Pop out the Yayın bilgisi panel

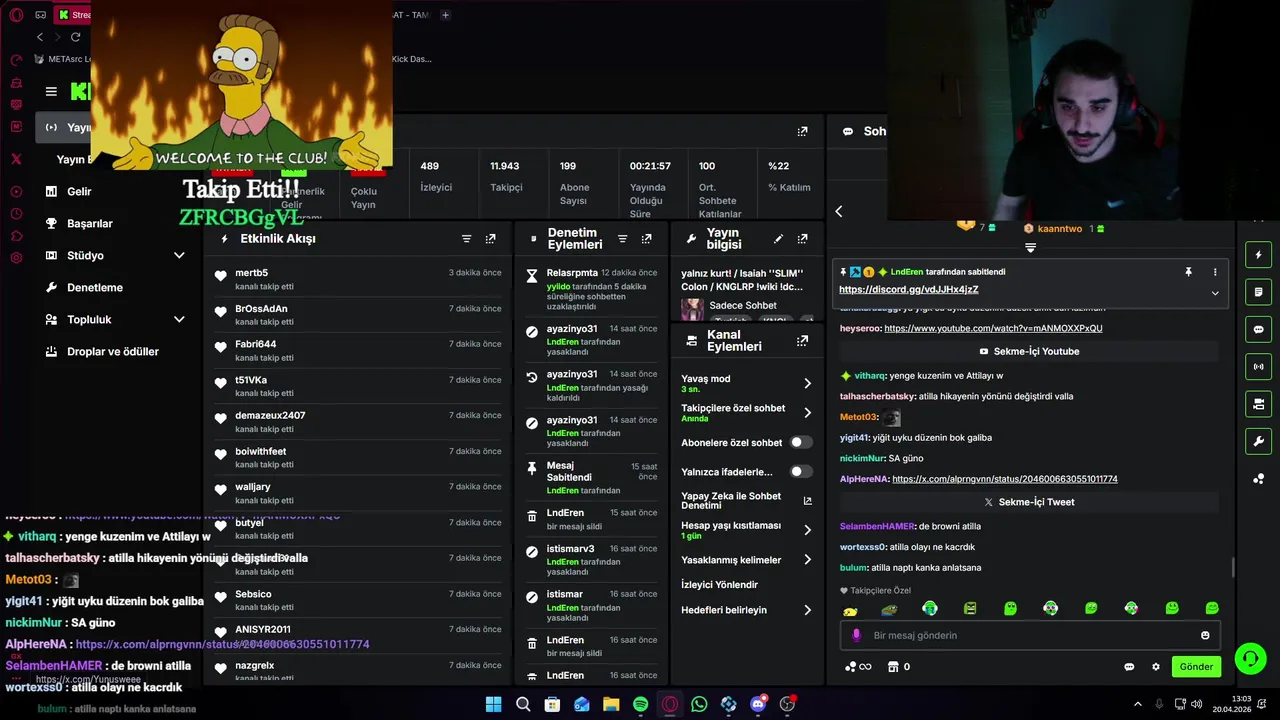[x=802, y=239]
